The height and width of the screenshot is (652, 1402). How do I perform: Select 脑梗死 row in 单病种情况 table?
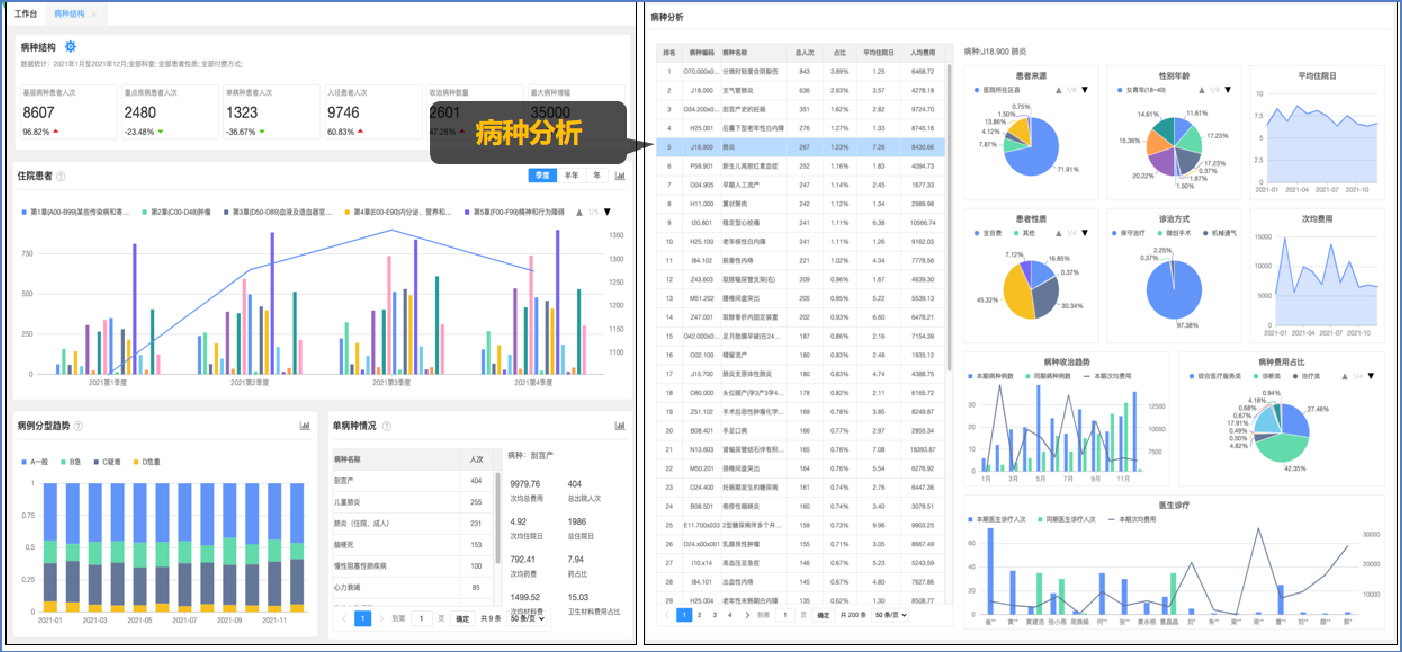click(412, 544)
